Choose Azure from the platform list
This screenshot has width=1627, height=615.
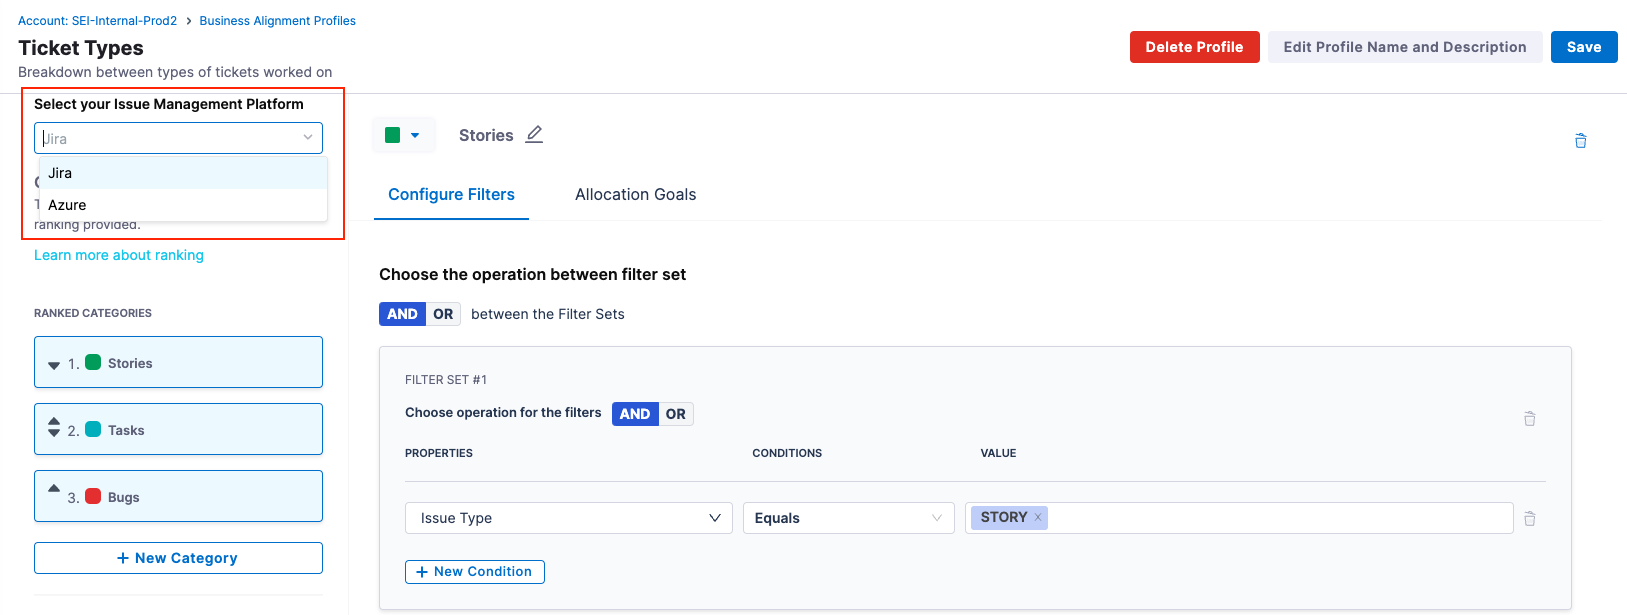[67, 205]
